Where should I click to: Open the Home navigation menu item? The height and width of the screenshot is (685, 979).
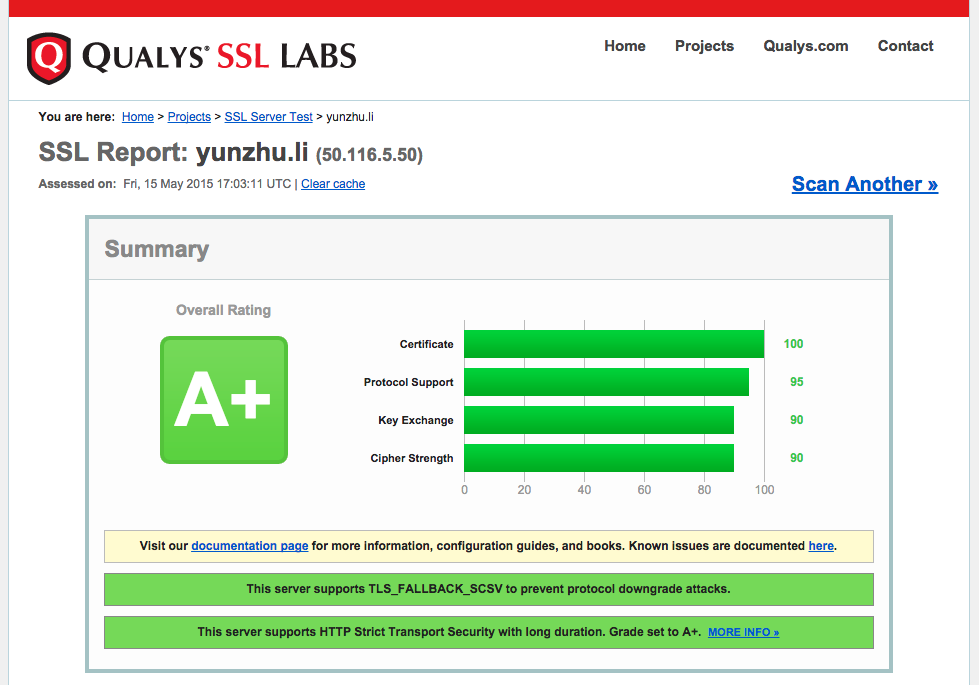click(624, 46)
